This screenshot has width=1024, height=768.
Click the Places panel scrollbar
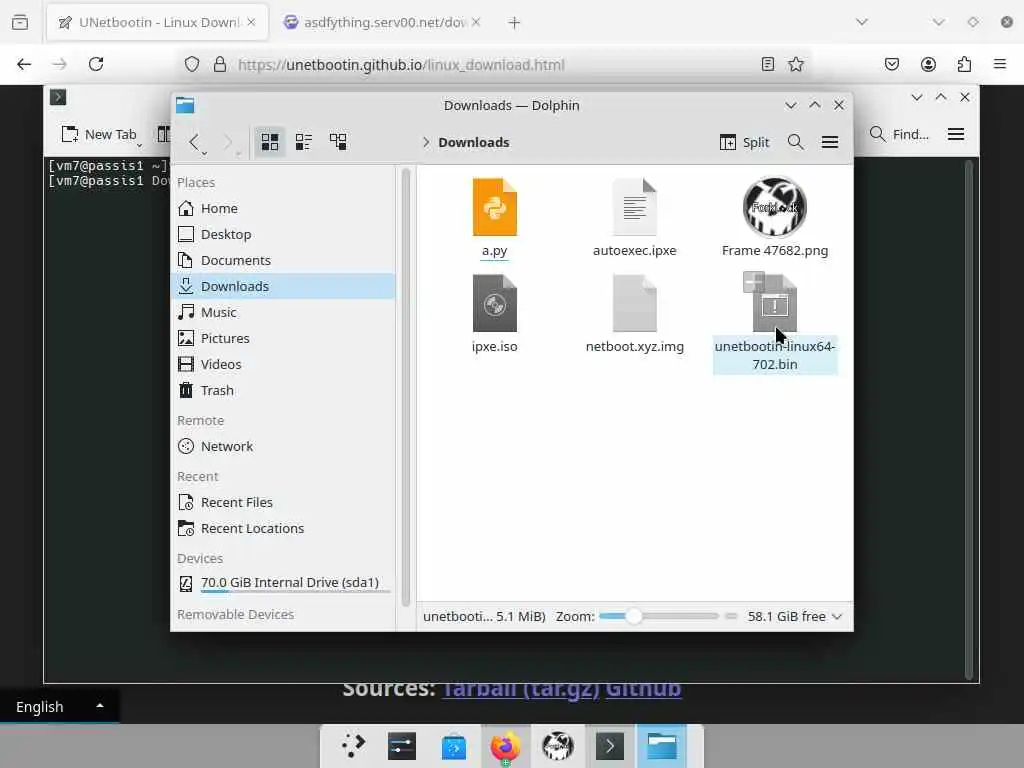pyautogui.click(x=406, y=387)
